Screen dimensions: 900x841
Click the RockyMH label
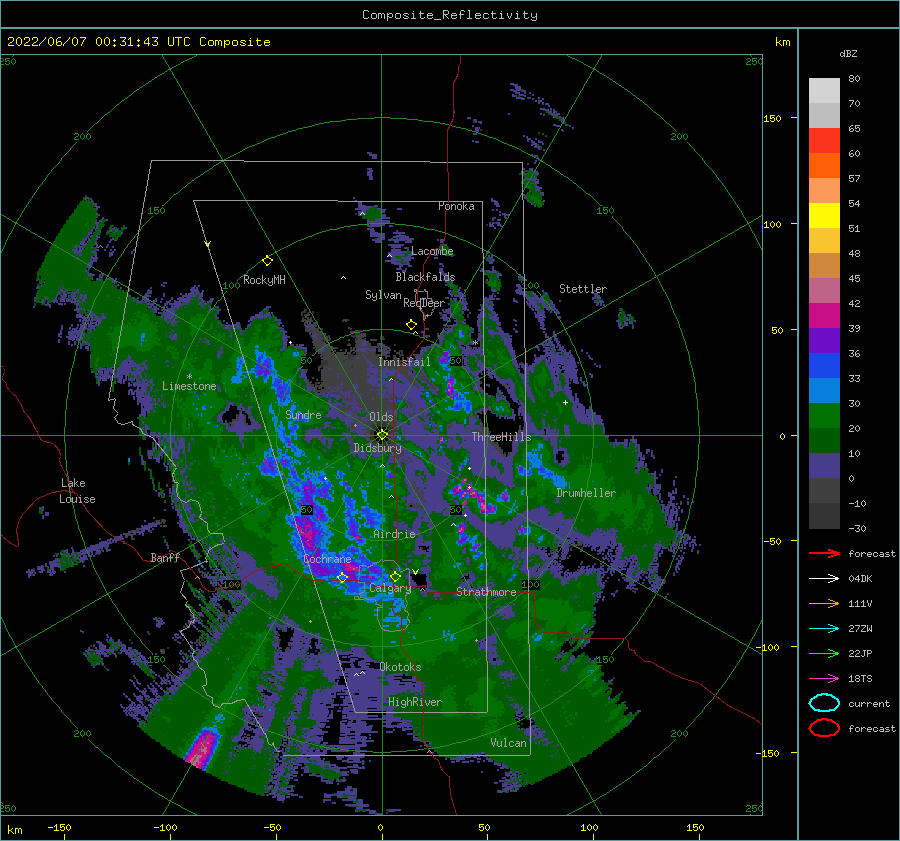[264, 280]
